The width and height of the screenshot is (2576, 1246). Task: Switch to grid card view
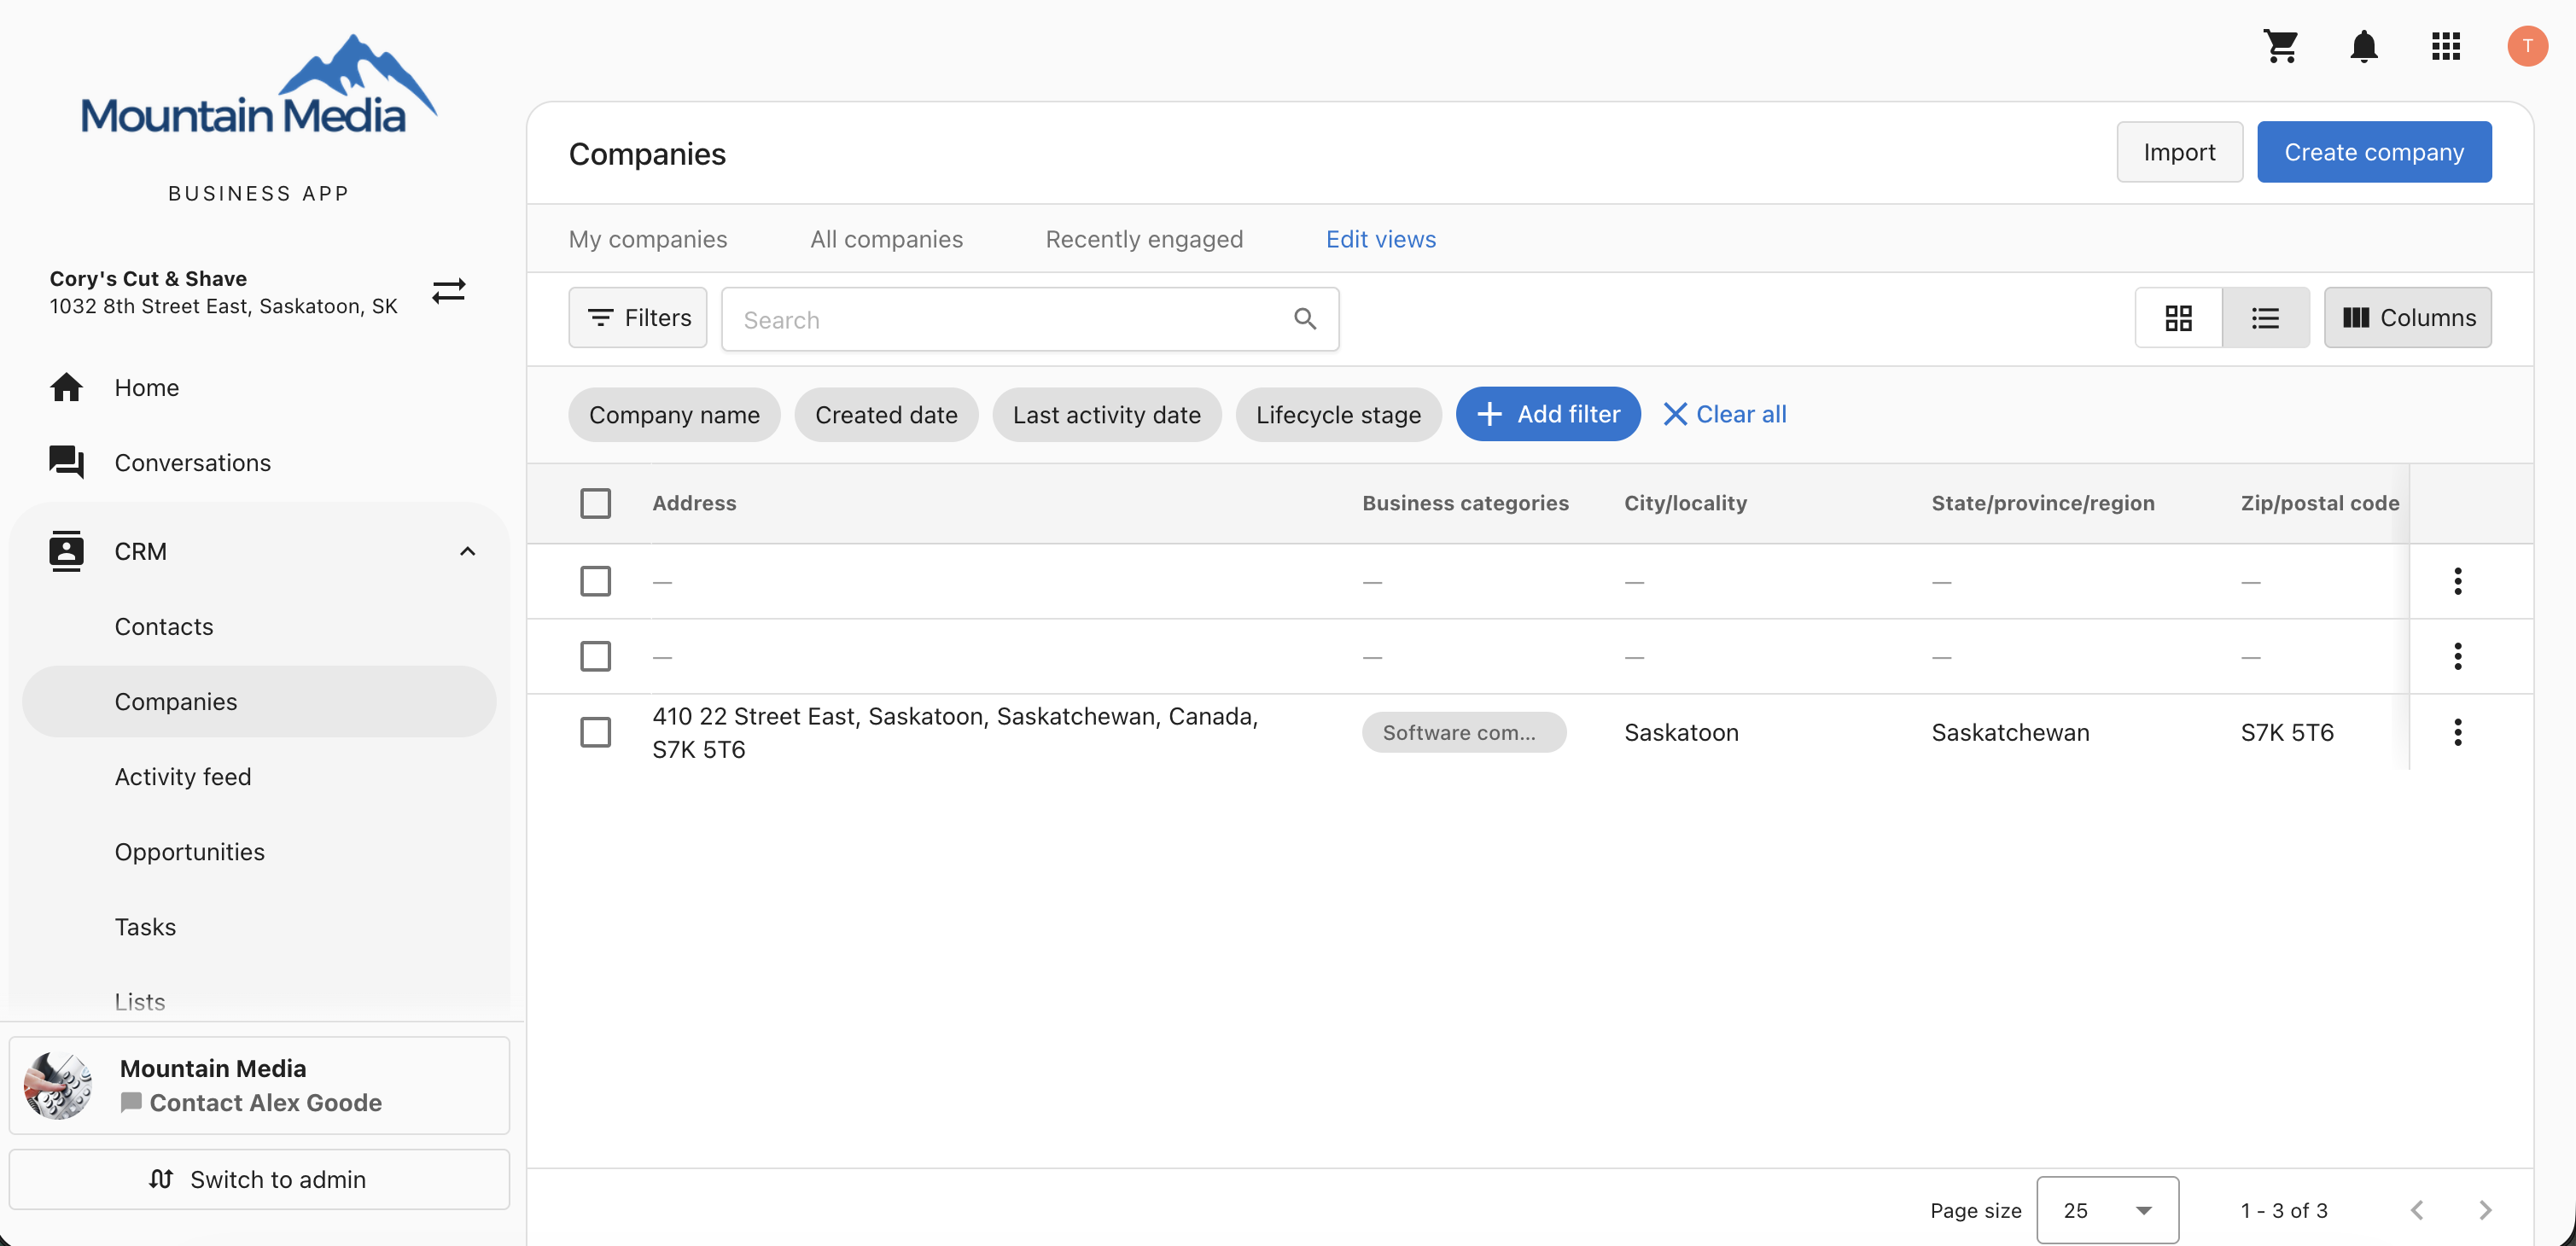pyautogui.click(x=2178, y=318)
